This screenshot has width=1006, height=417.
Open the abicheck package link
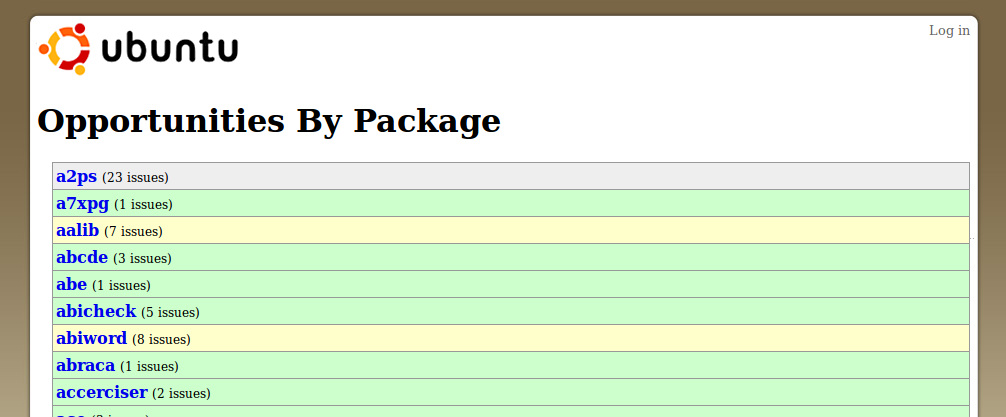[96, 311]
